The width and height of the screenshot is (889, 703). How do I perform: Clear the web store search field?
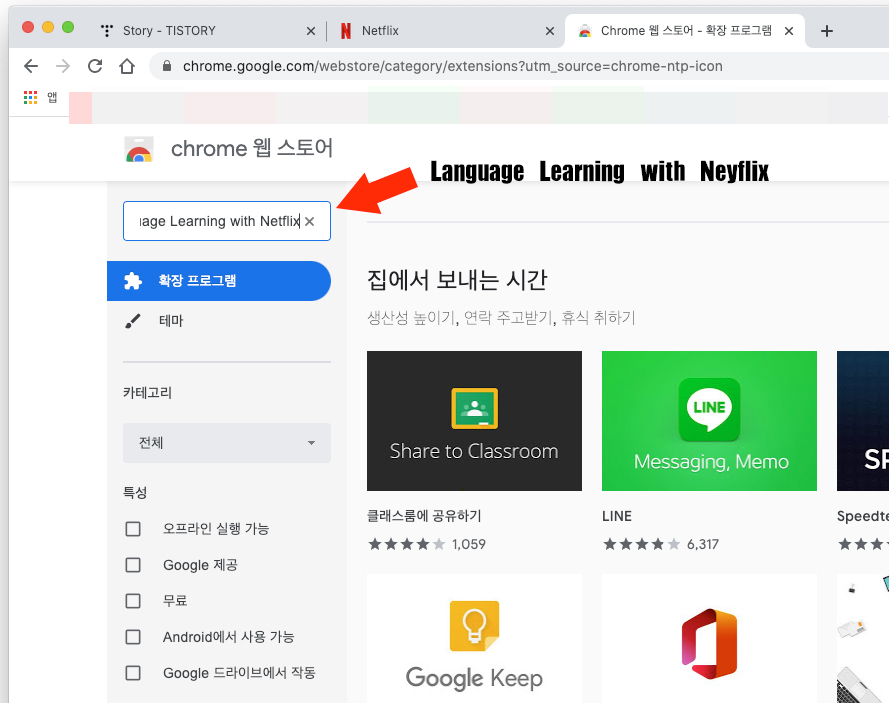[310, 221]
